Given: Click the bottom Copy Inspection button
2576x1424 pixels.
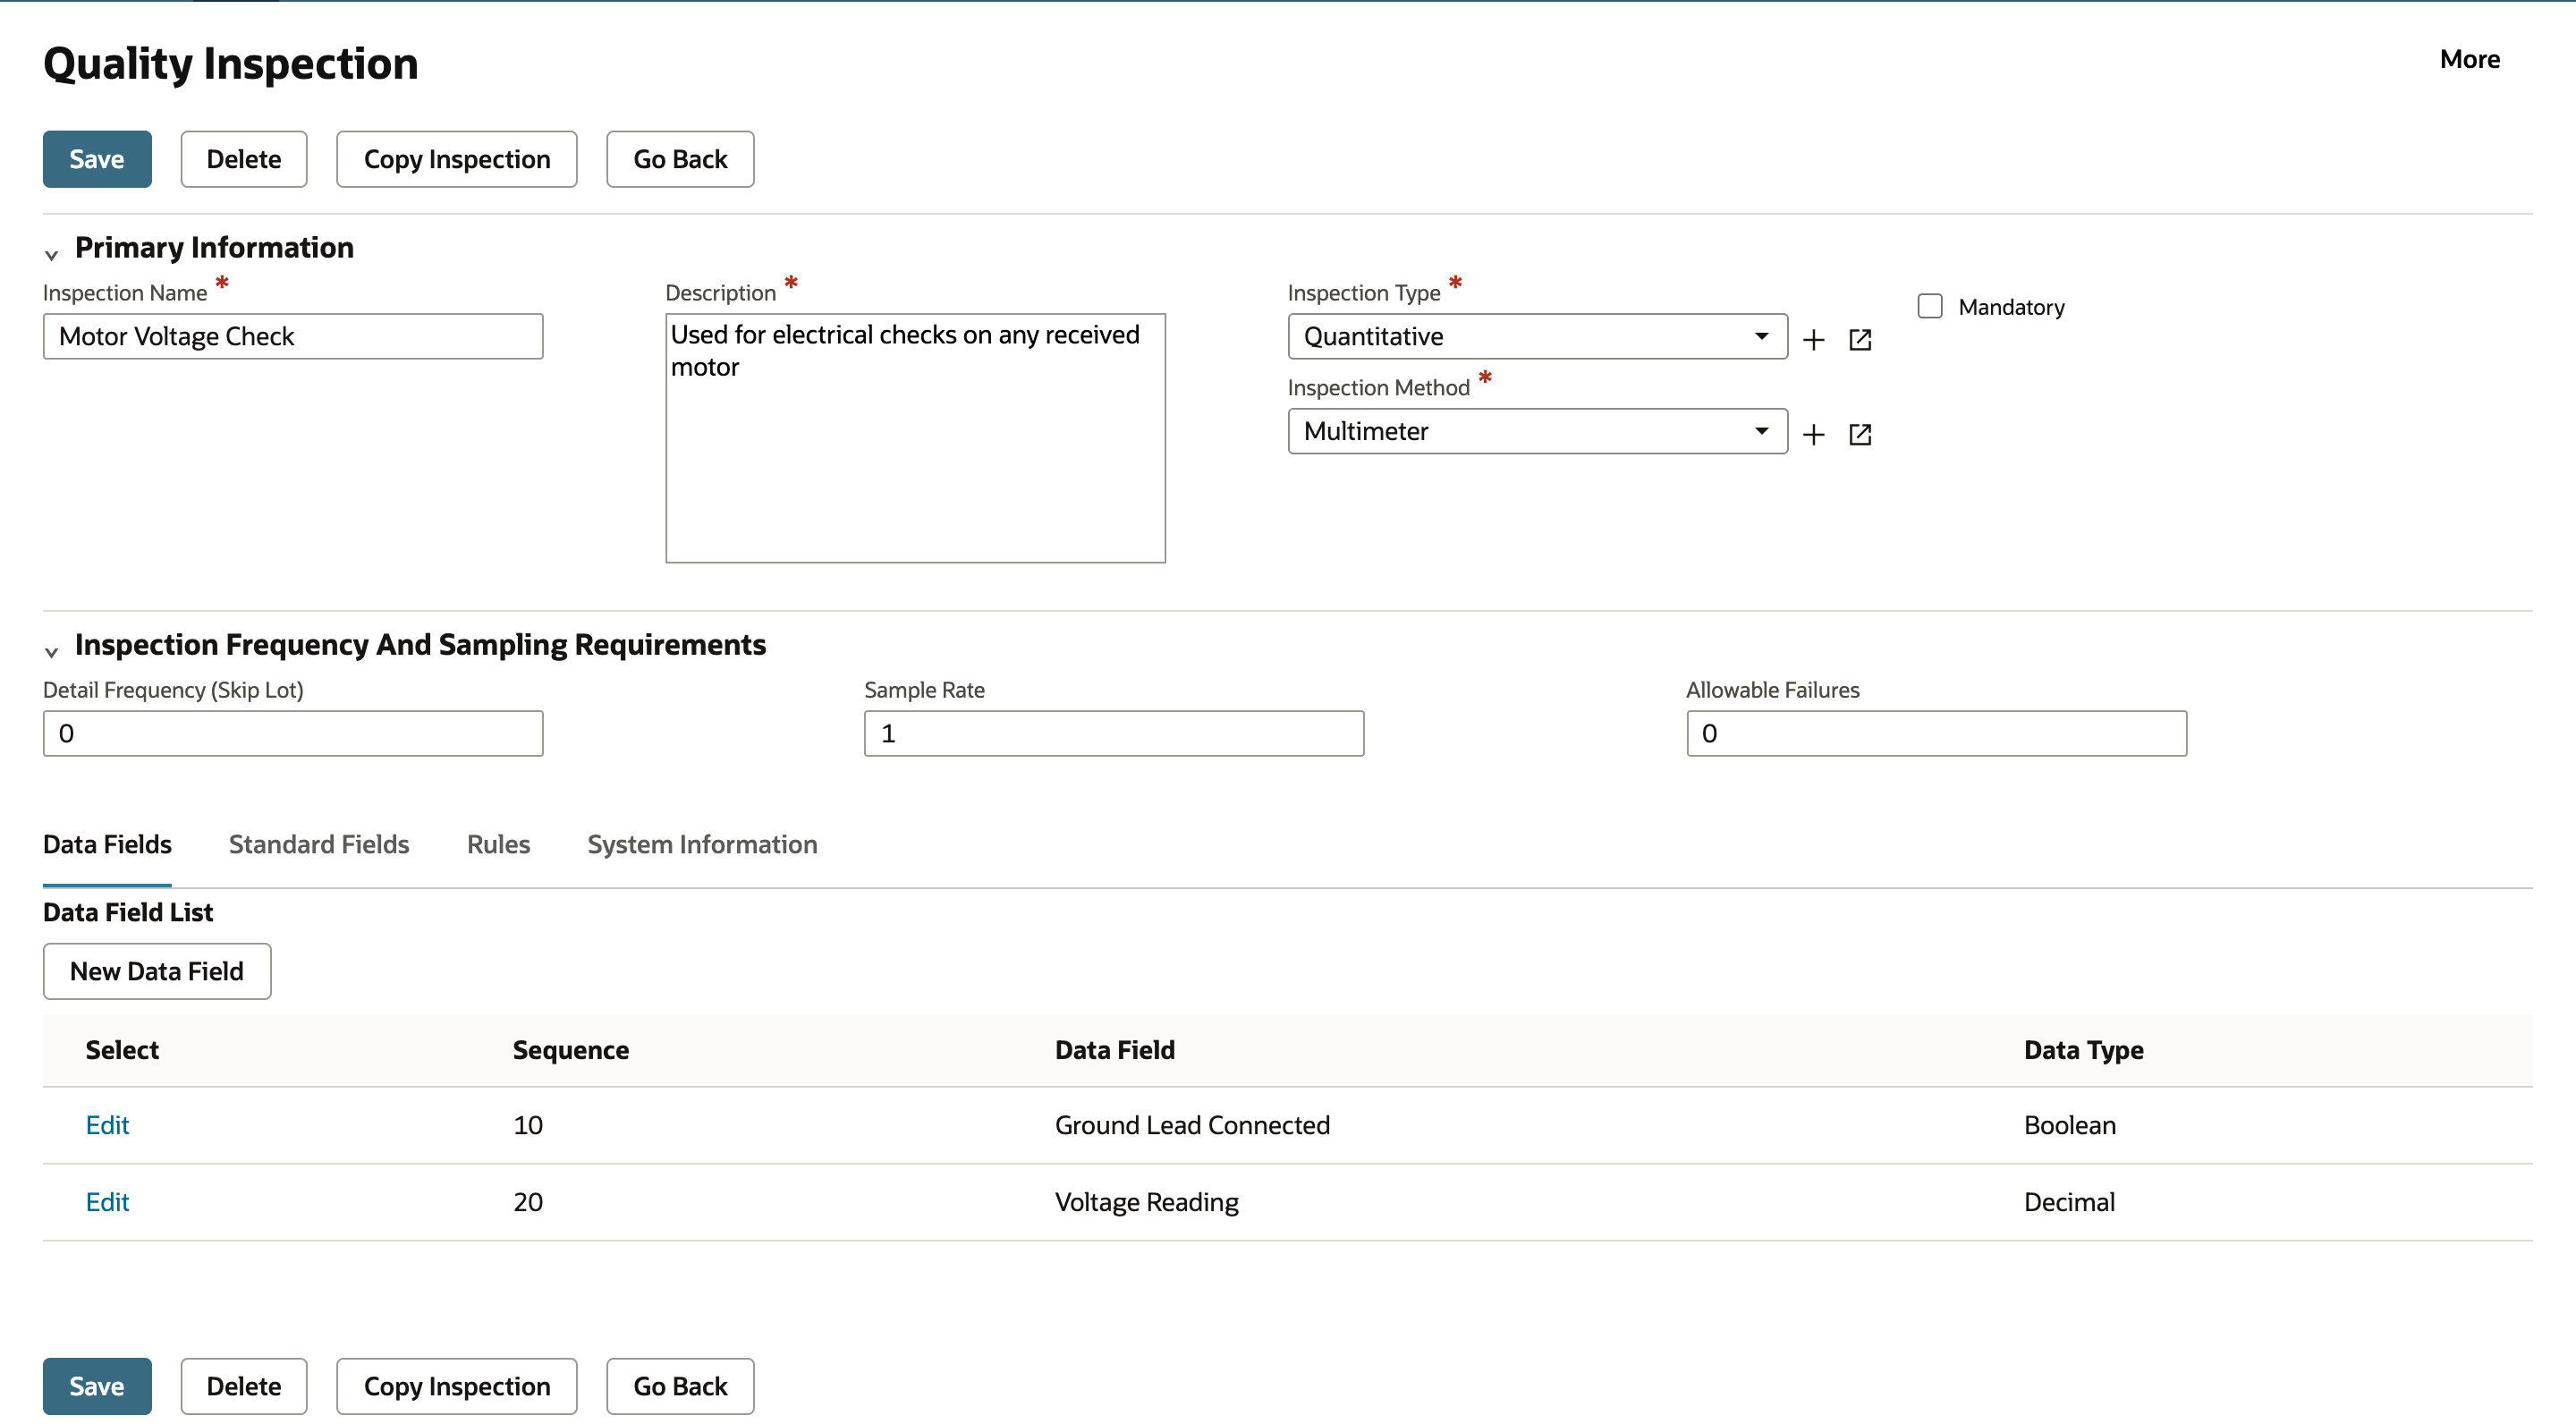Looking at the screenshot, I should (457, 1386).
